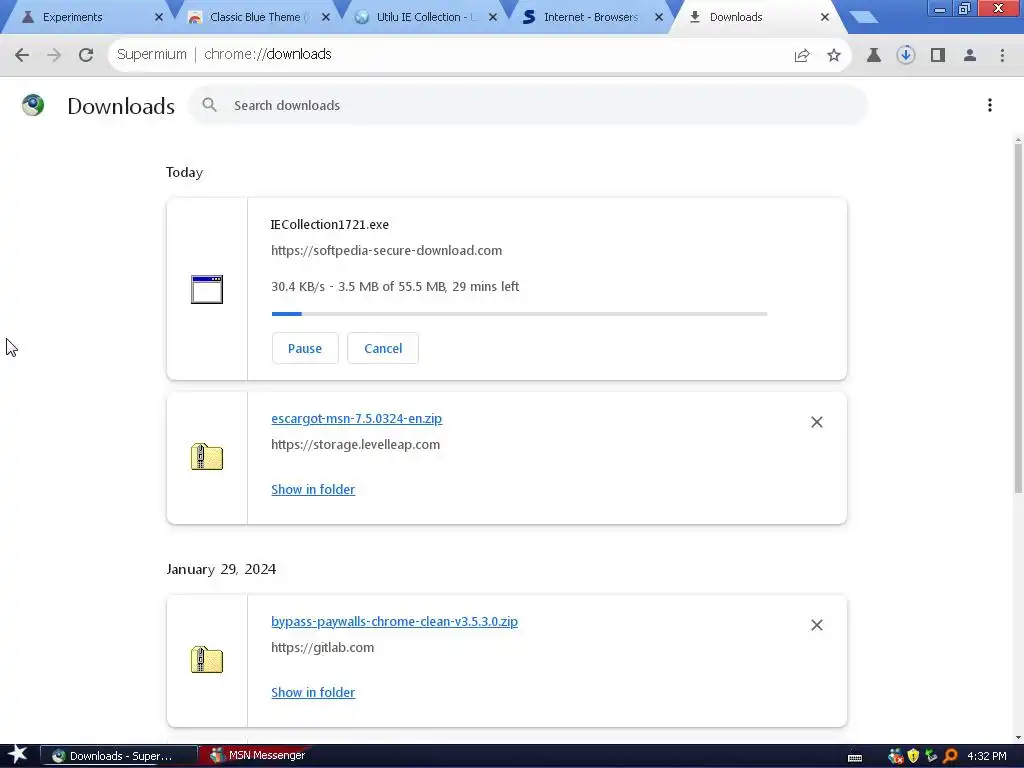Click the on-screen keyboard tray icon

tap(855, 758)
